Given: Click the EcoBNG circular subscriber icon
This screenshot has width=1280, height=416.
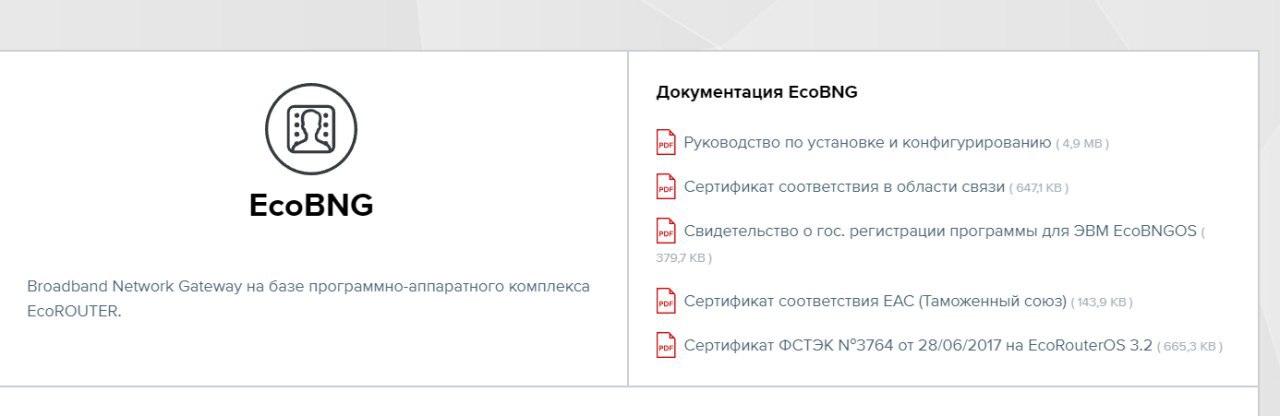Looking at the screenshot, I should (x=311, y=129).
